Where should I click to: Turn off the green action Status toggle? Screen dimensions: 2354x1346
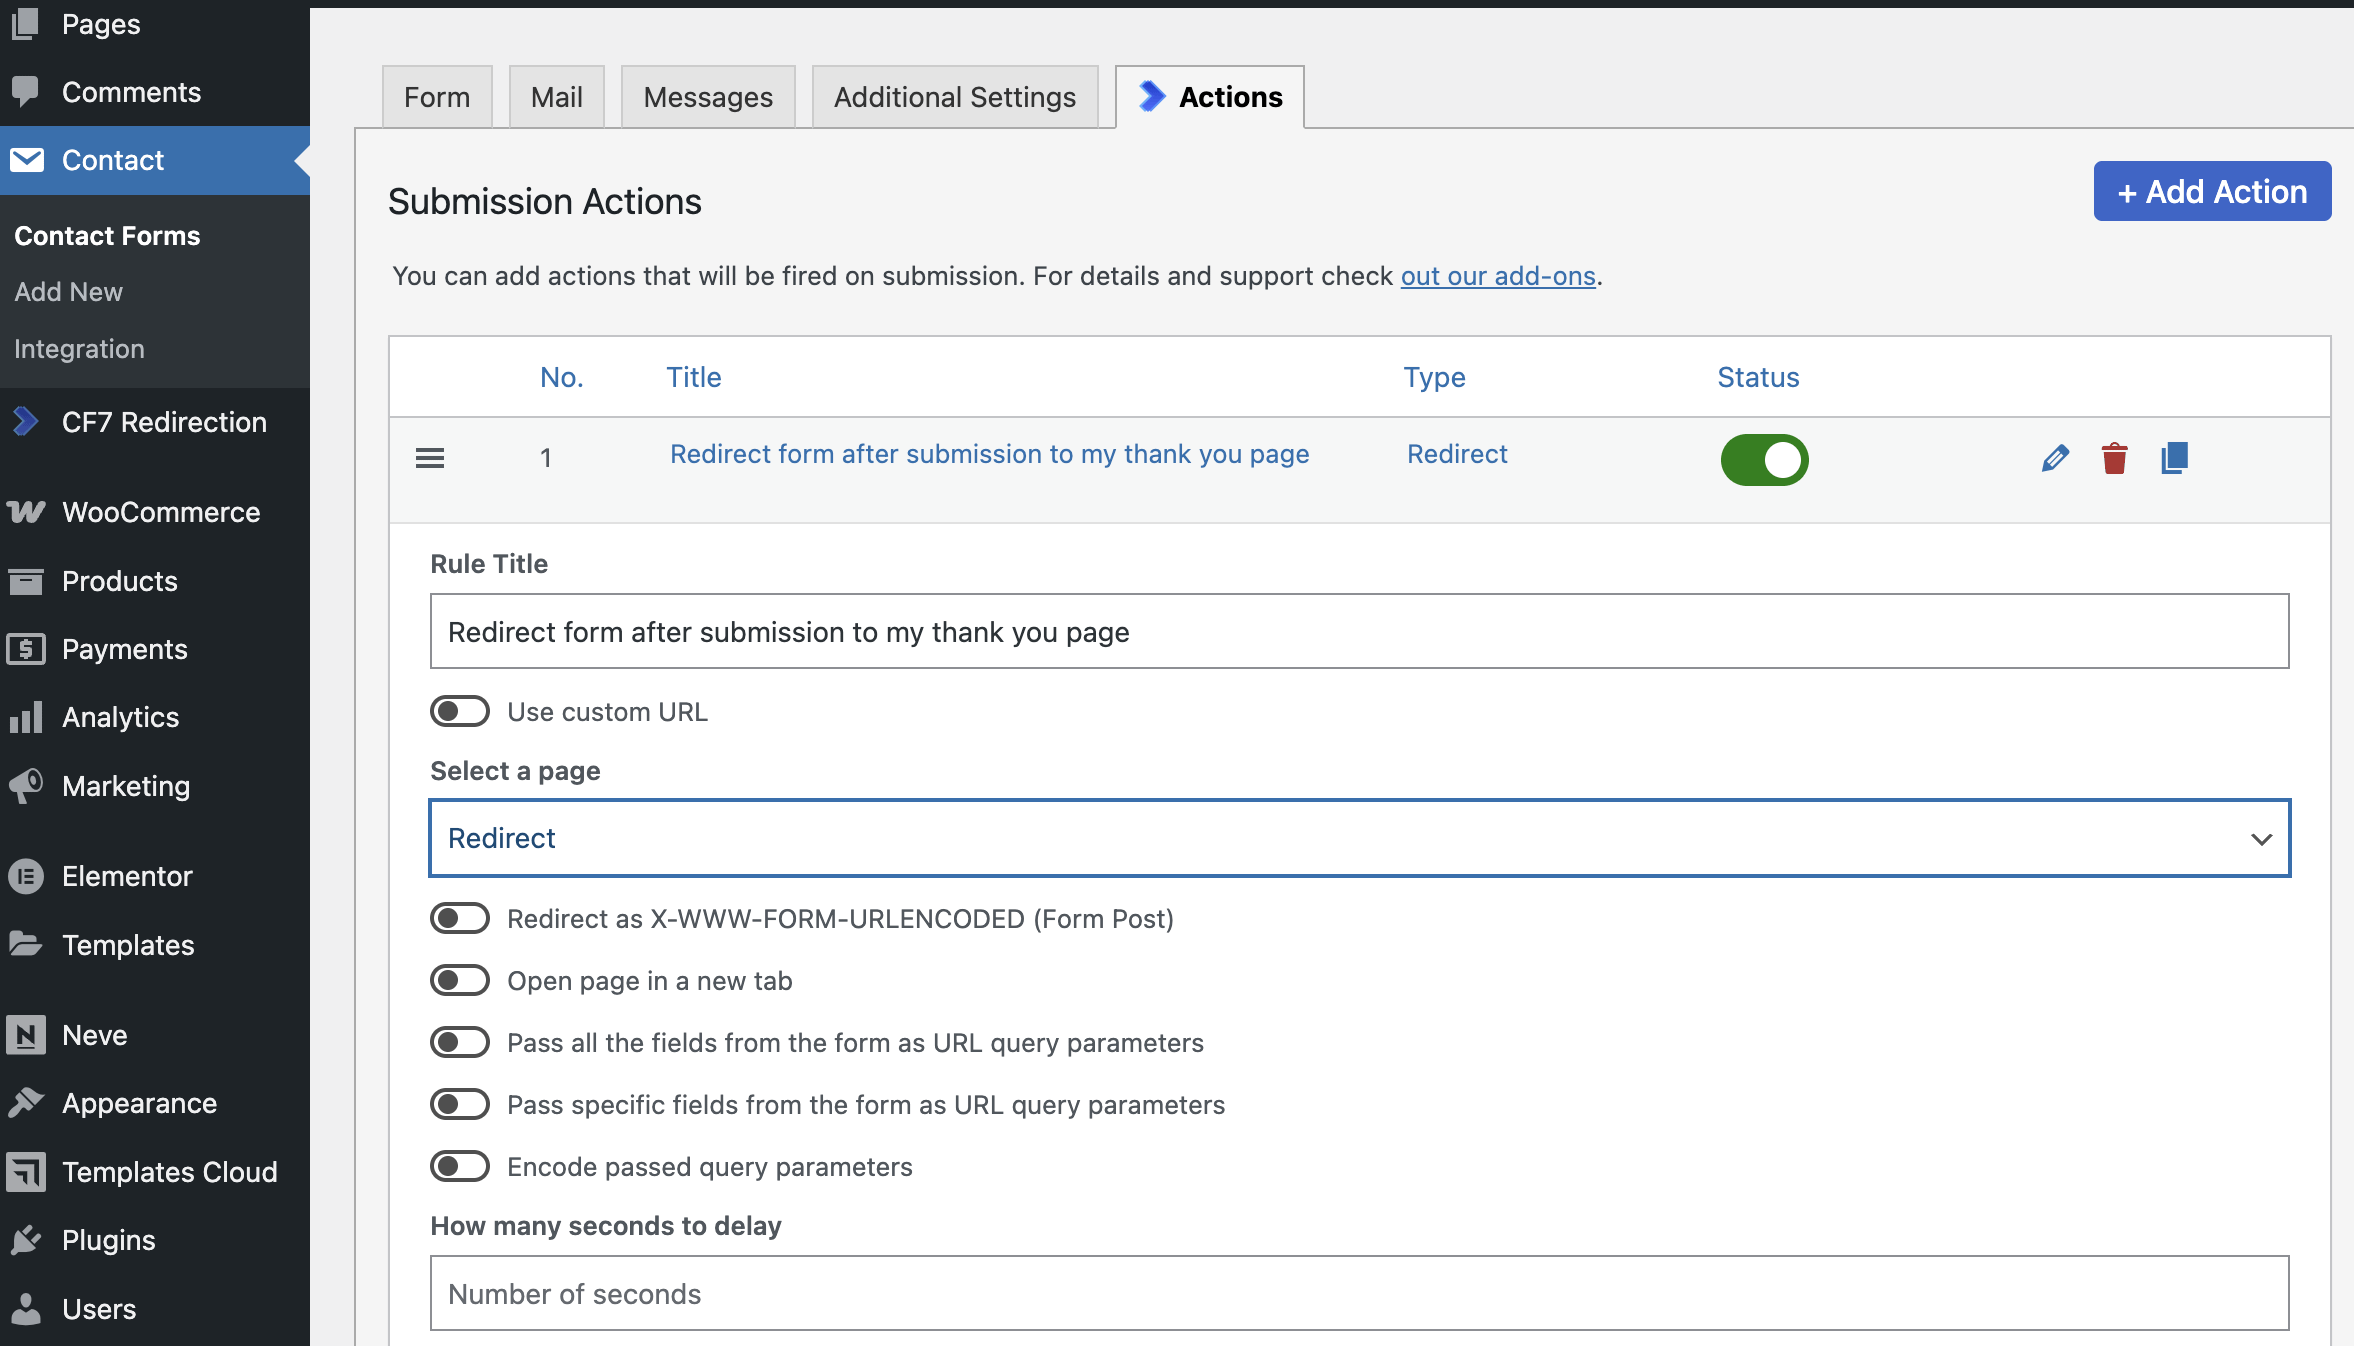pos(1764,460)
